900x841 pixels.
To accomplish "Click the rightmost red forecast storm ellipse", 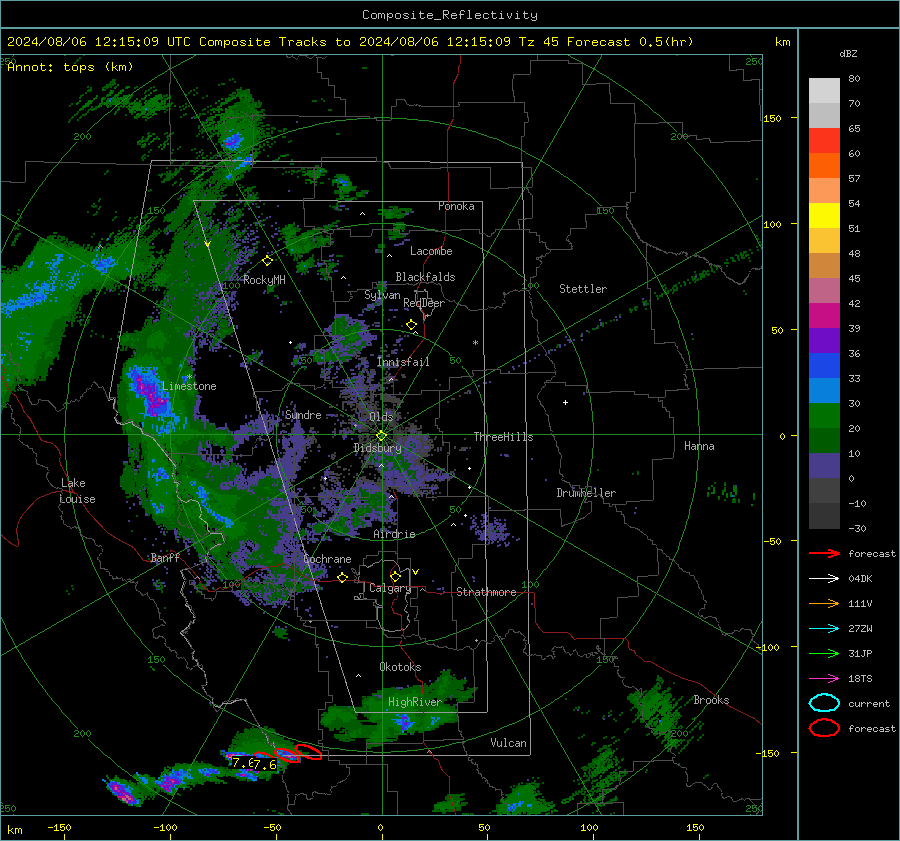I will (309, 751).
